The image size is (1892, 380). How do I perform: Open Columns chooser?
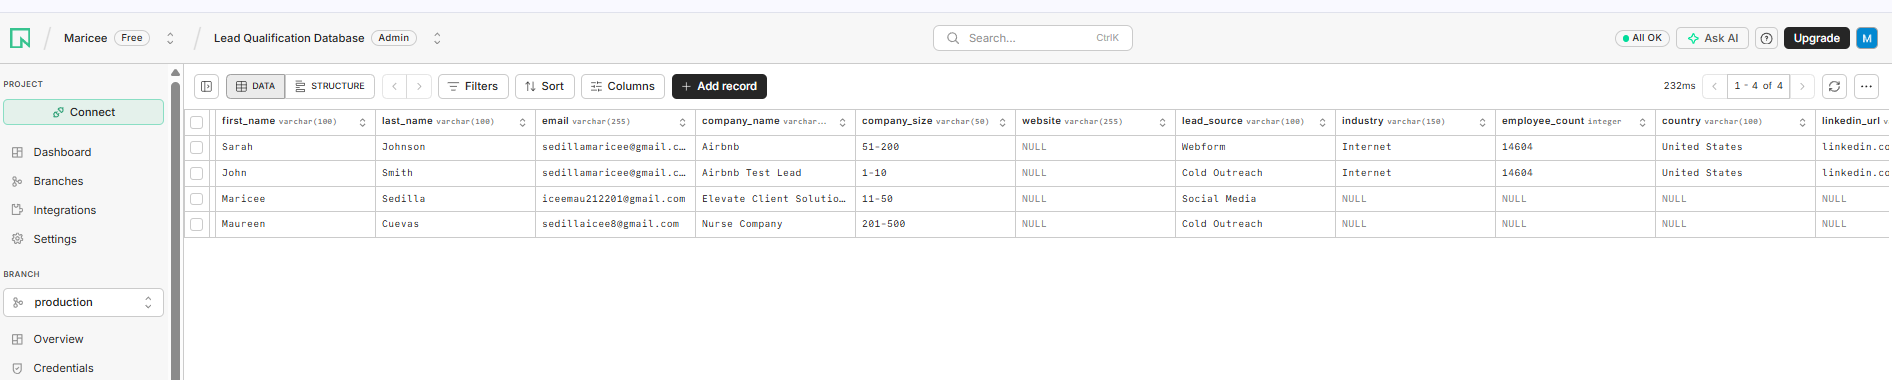tap(623, 86)
